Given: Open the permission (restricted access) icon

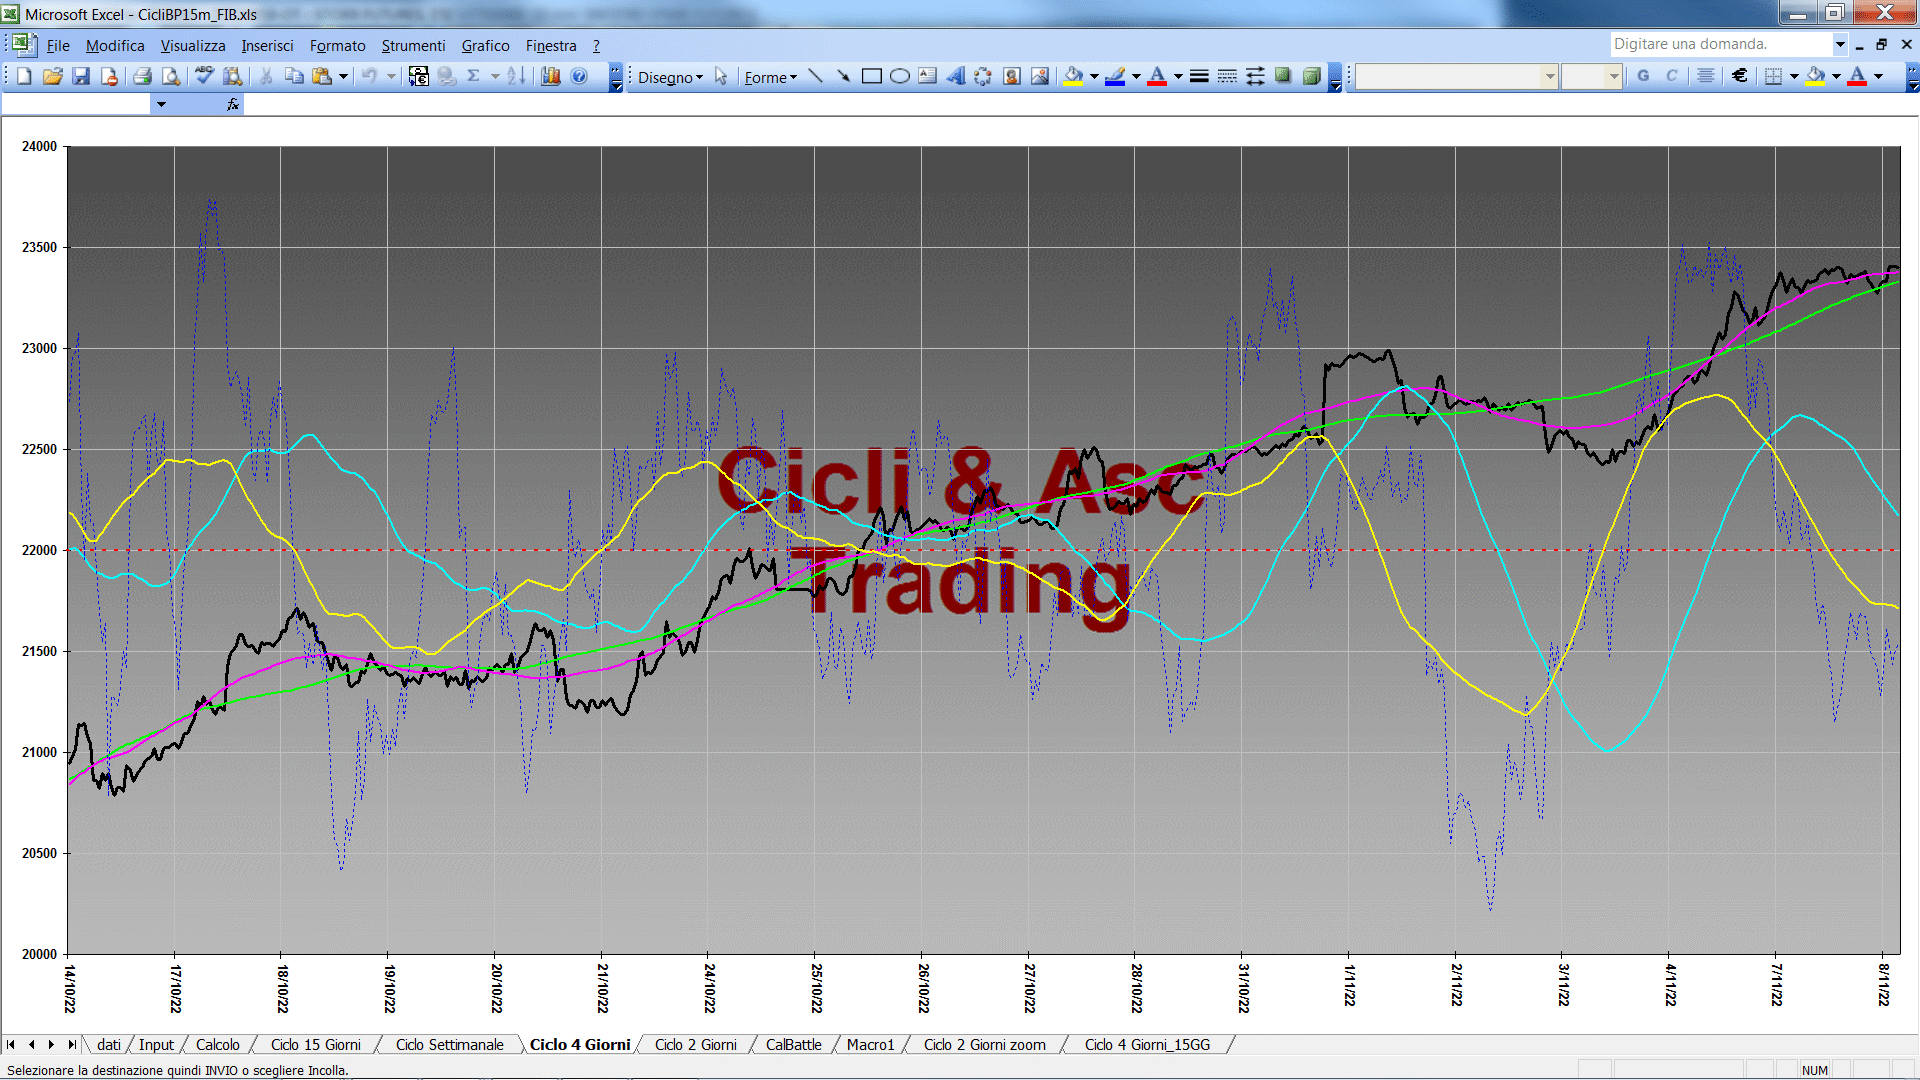Looking at the screenshot, I should (x=109, y=76).
